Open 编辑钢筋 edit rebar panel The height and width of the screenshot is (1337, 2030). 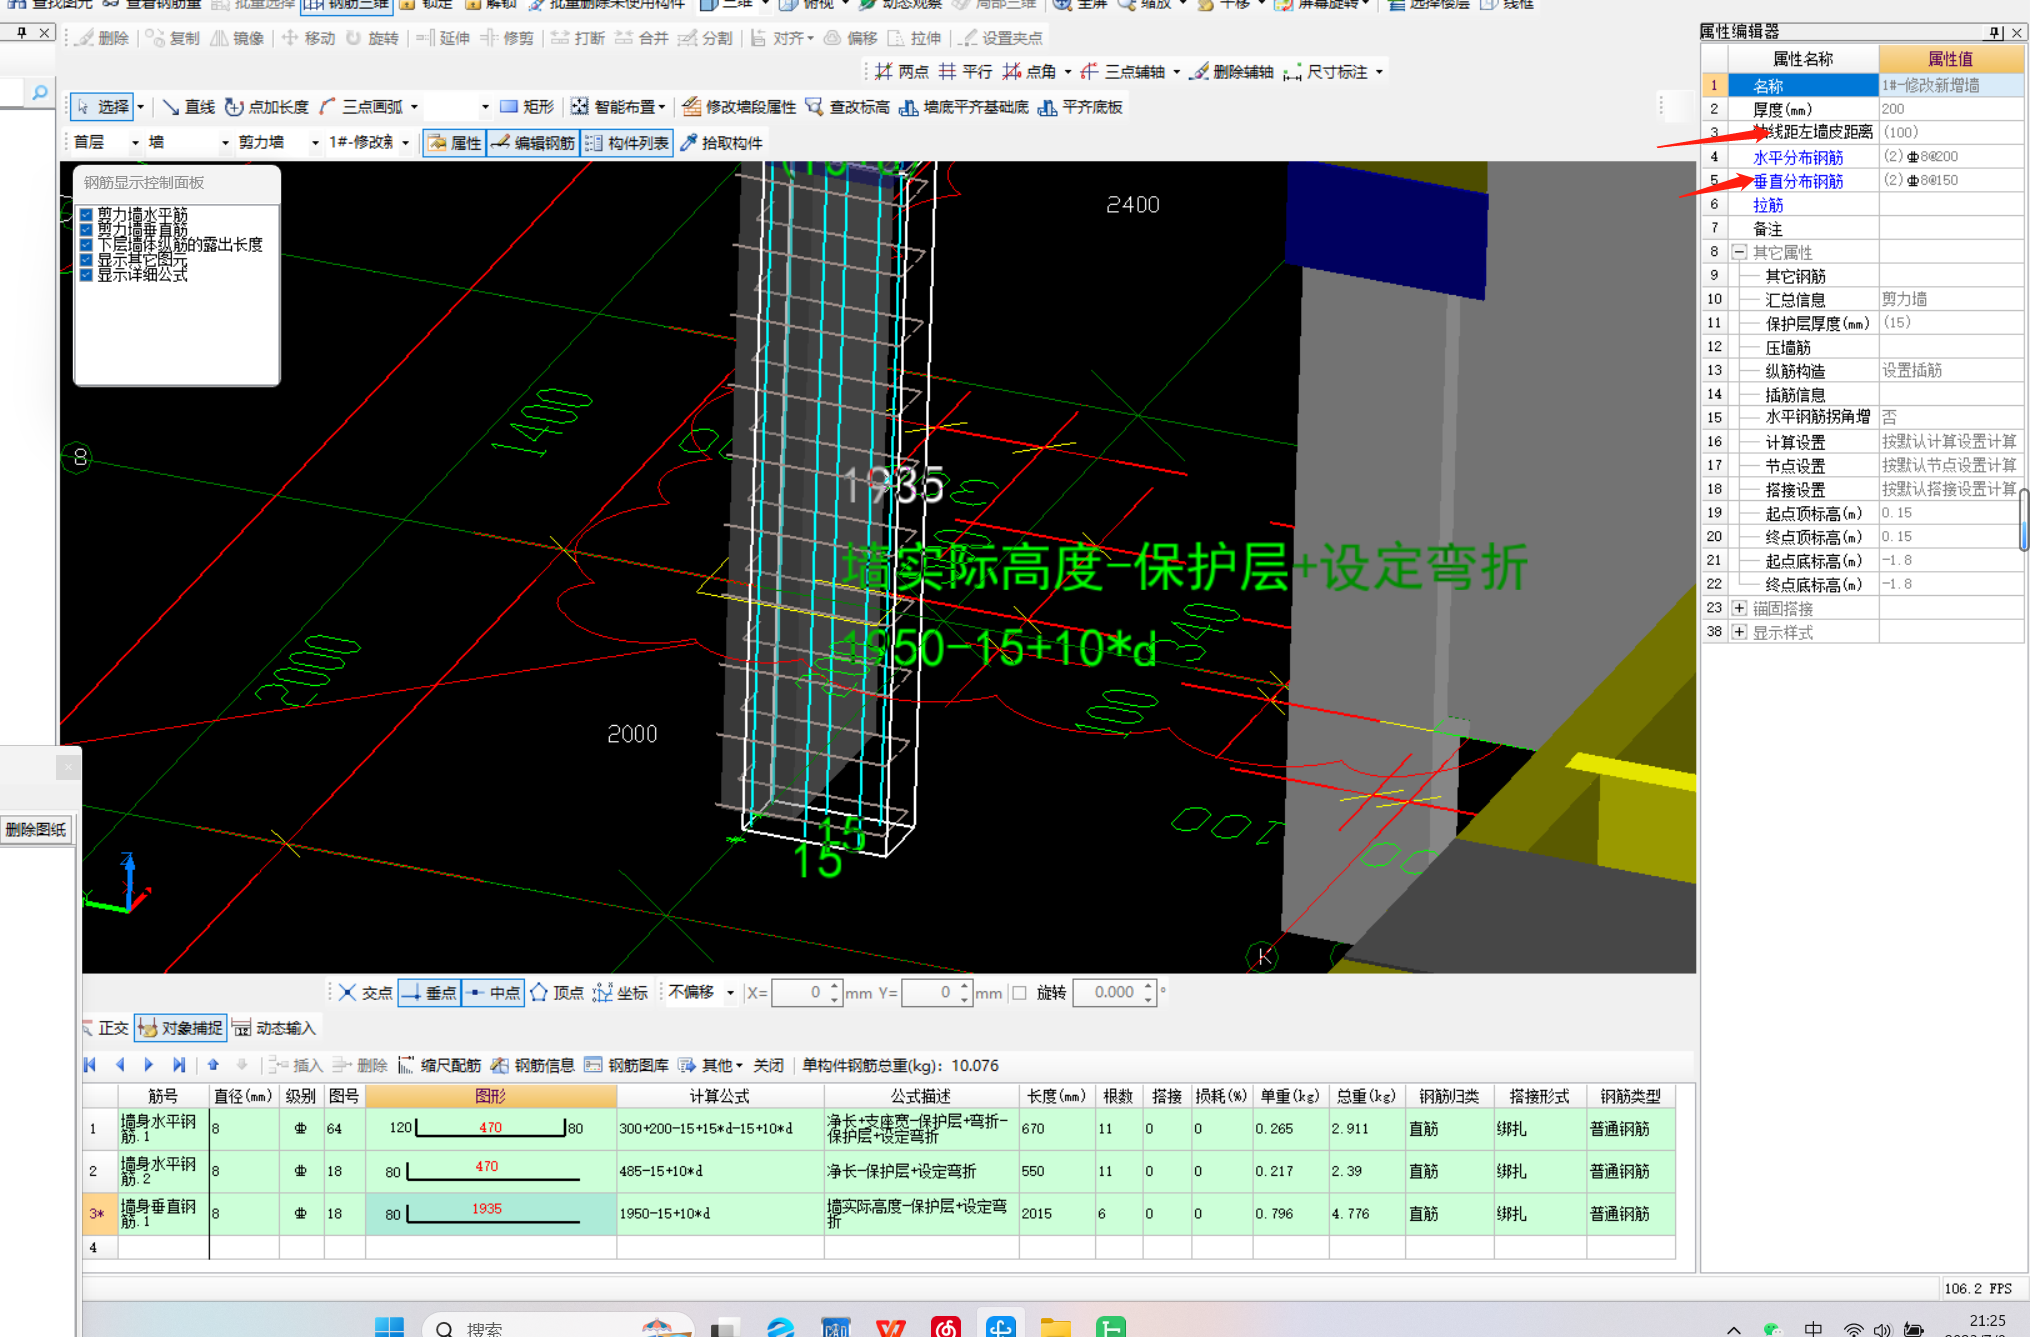(x=534, y=143)
